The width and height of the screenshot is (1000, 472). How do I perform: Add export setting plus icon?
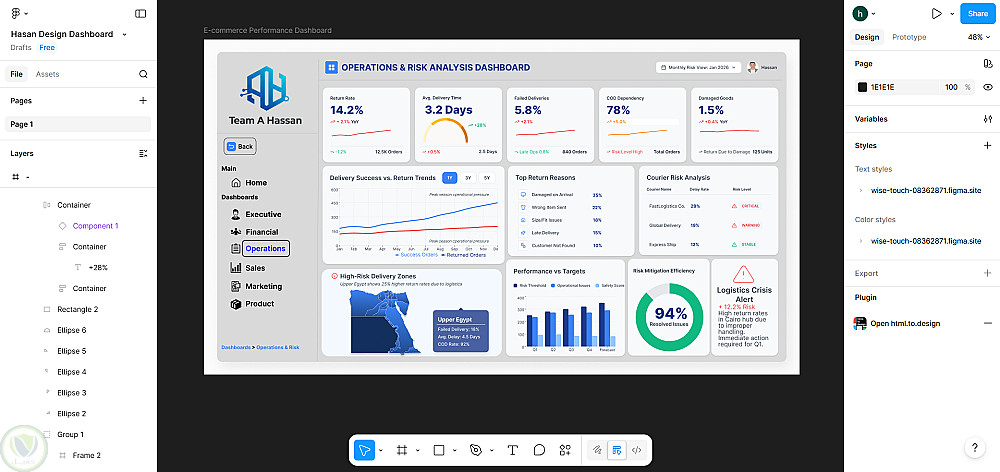(x=988, y=273)
